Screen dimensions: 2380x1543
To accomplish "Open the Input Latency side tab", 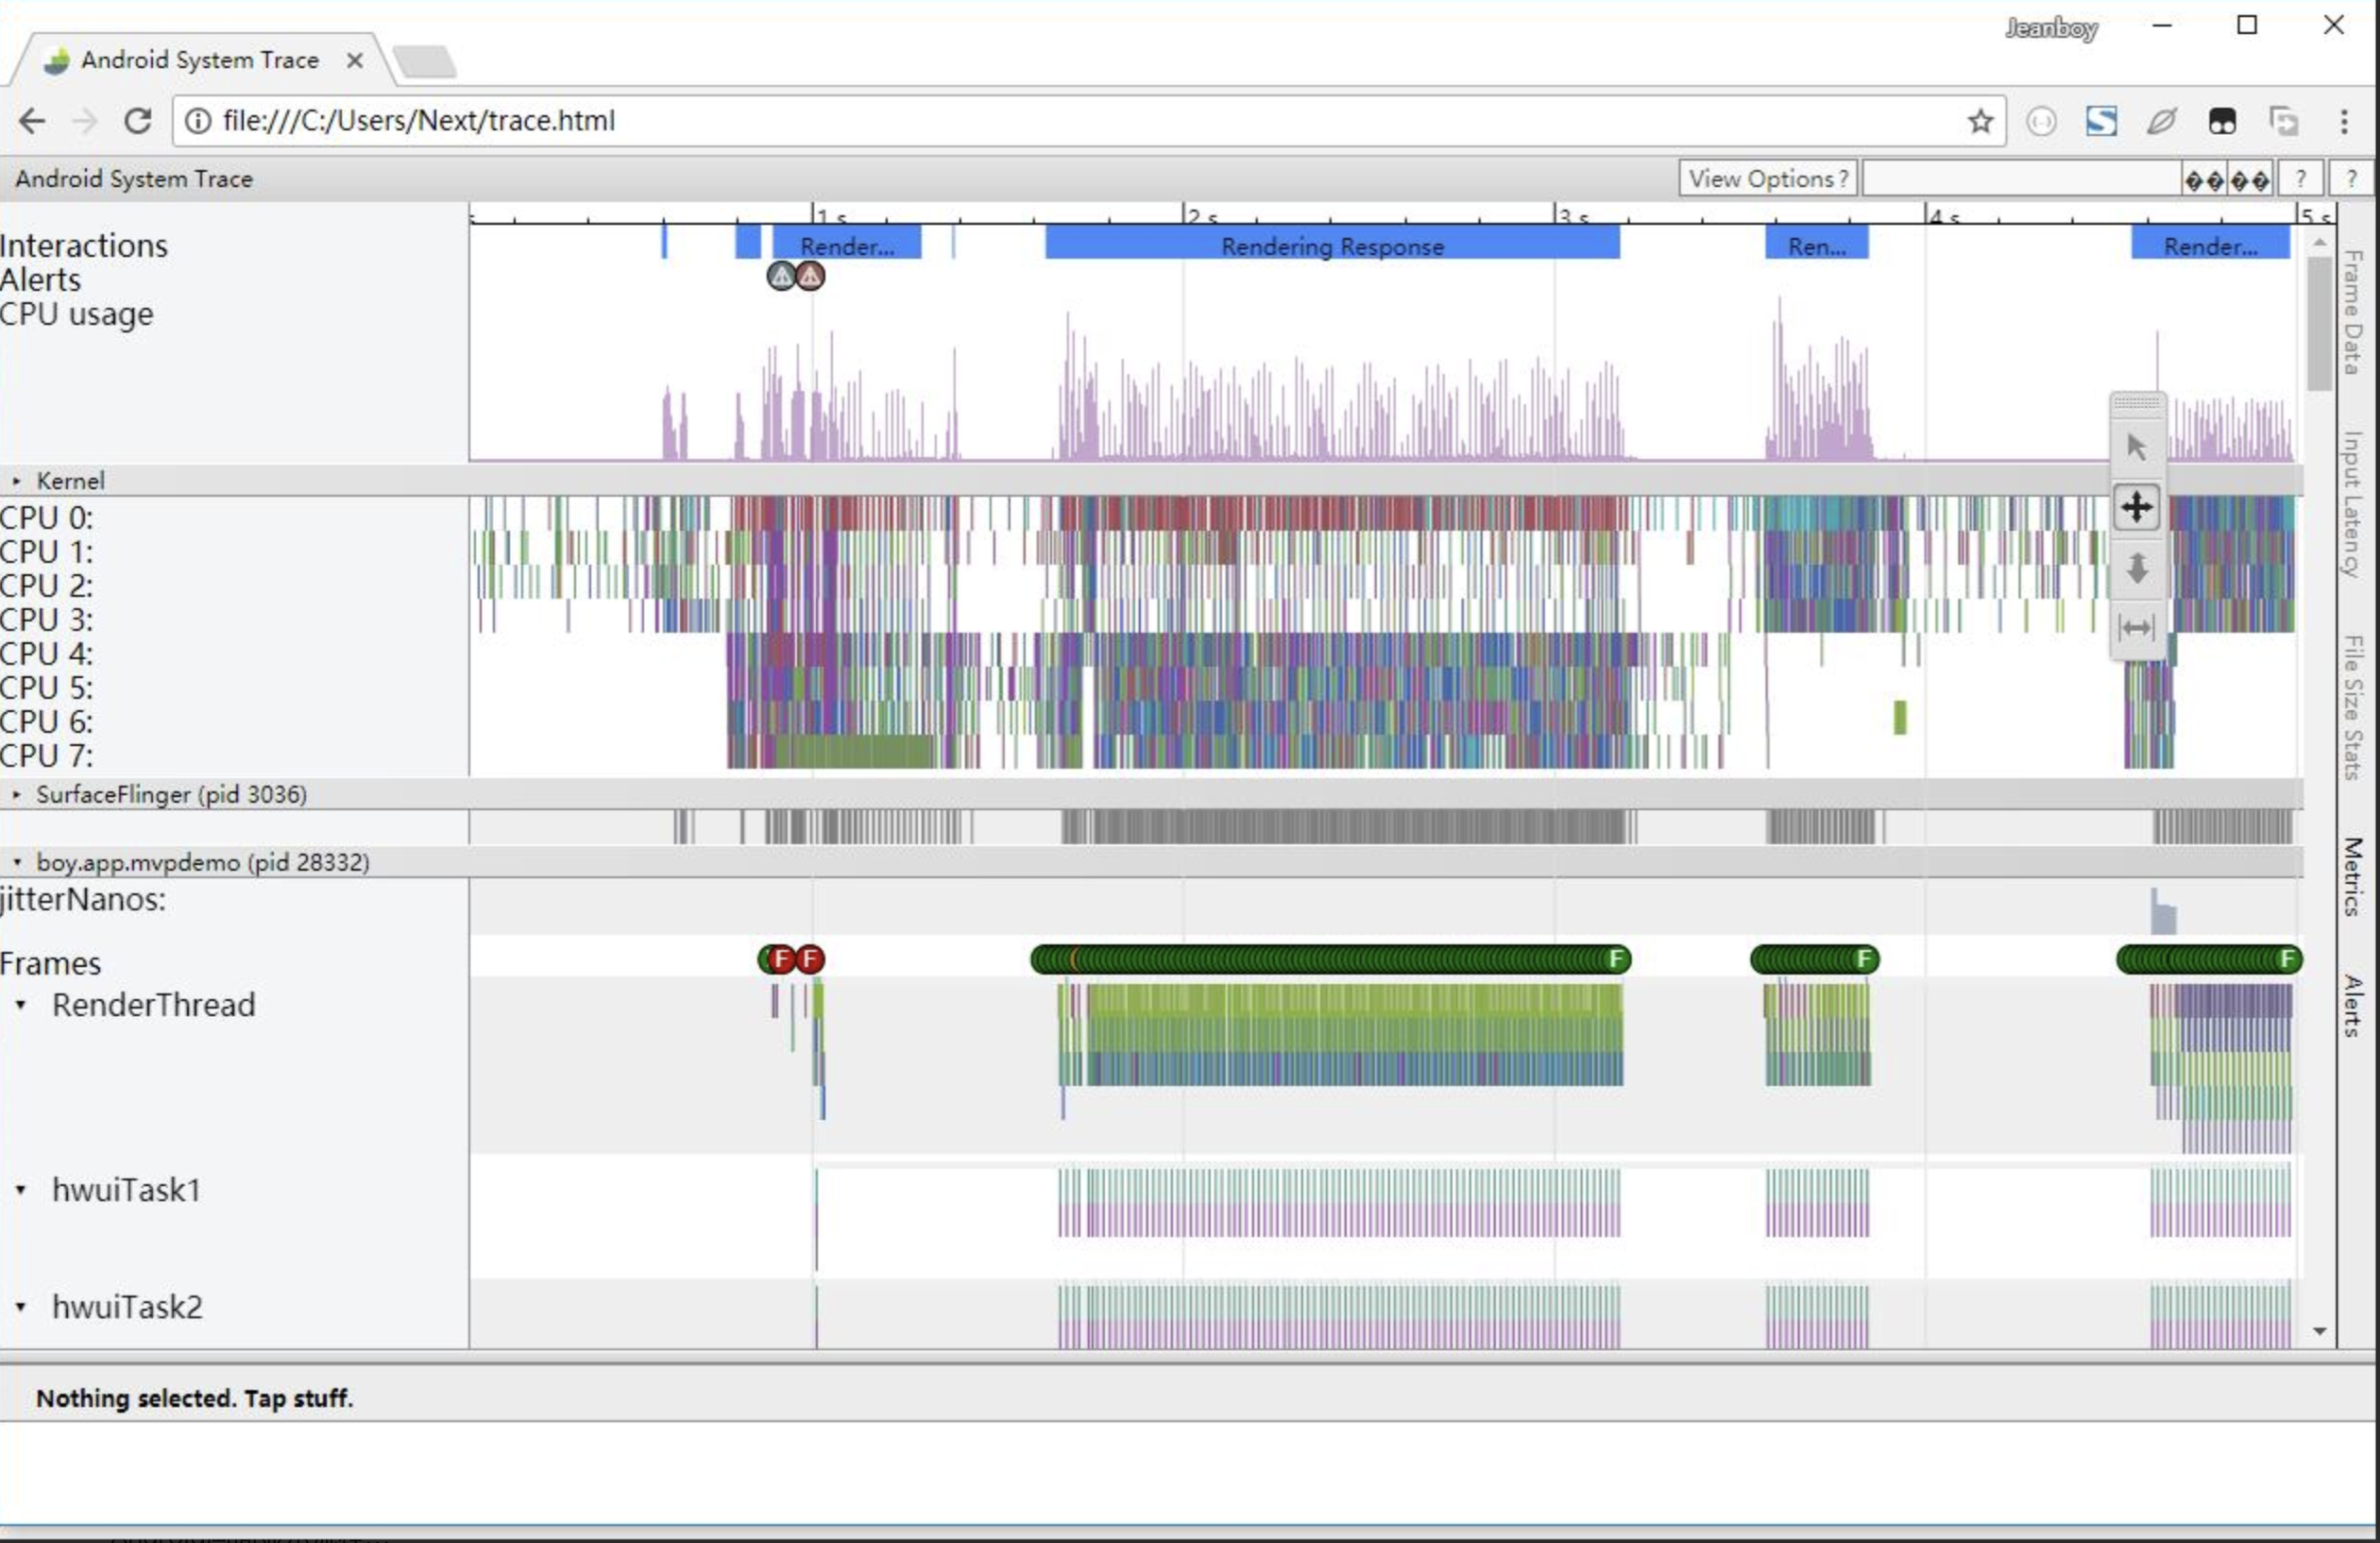I will [2352, 503].
